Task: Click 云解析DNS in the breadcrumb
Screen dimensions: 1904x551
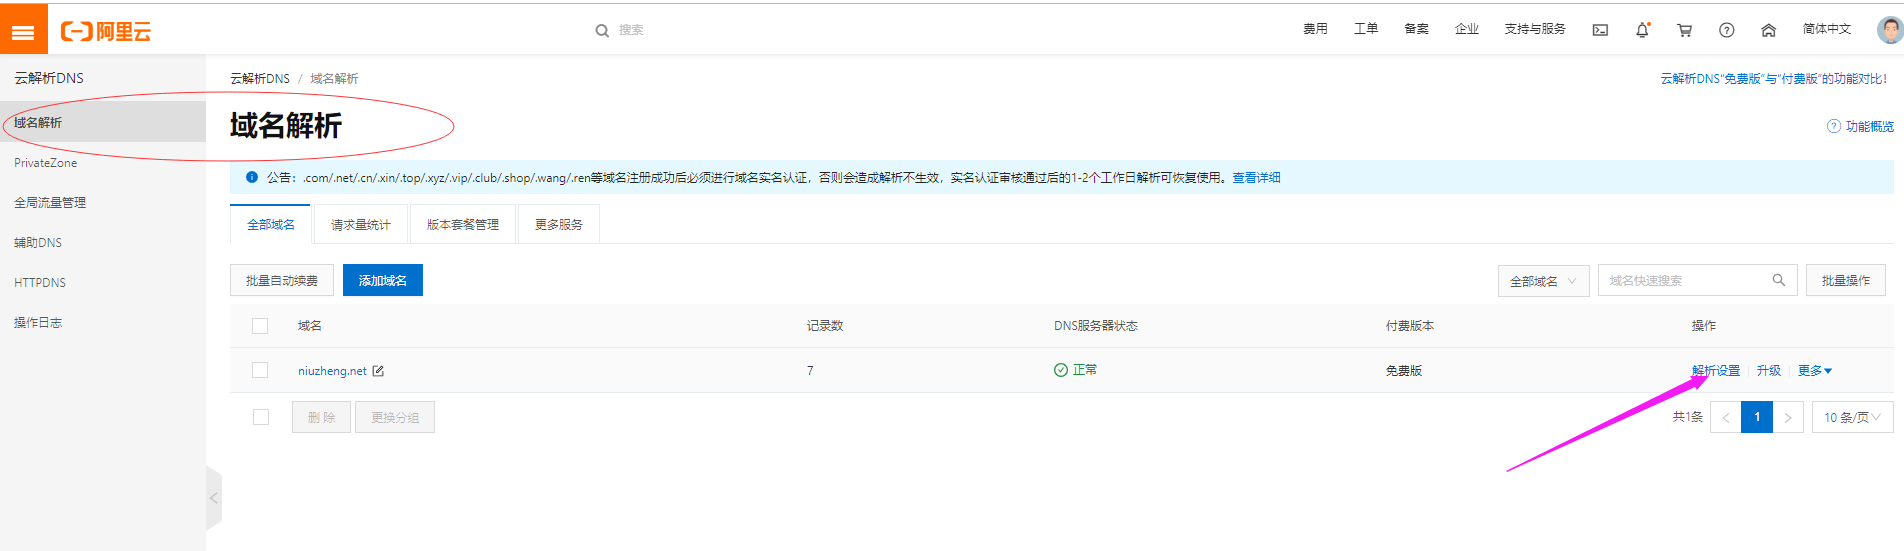Action: click(x=260, y=78)
